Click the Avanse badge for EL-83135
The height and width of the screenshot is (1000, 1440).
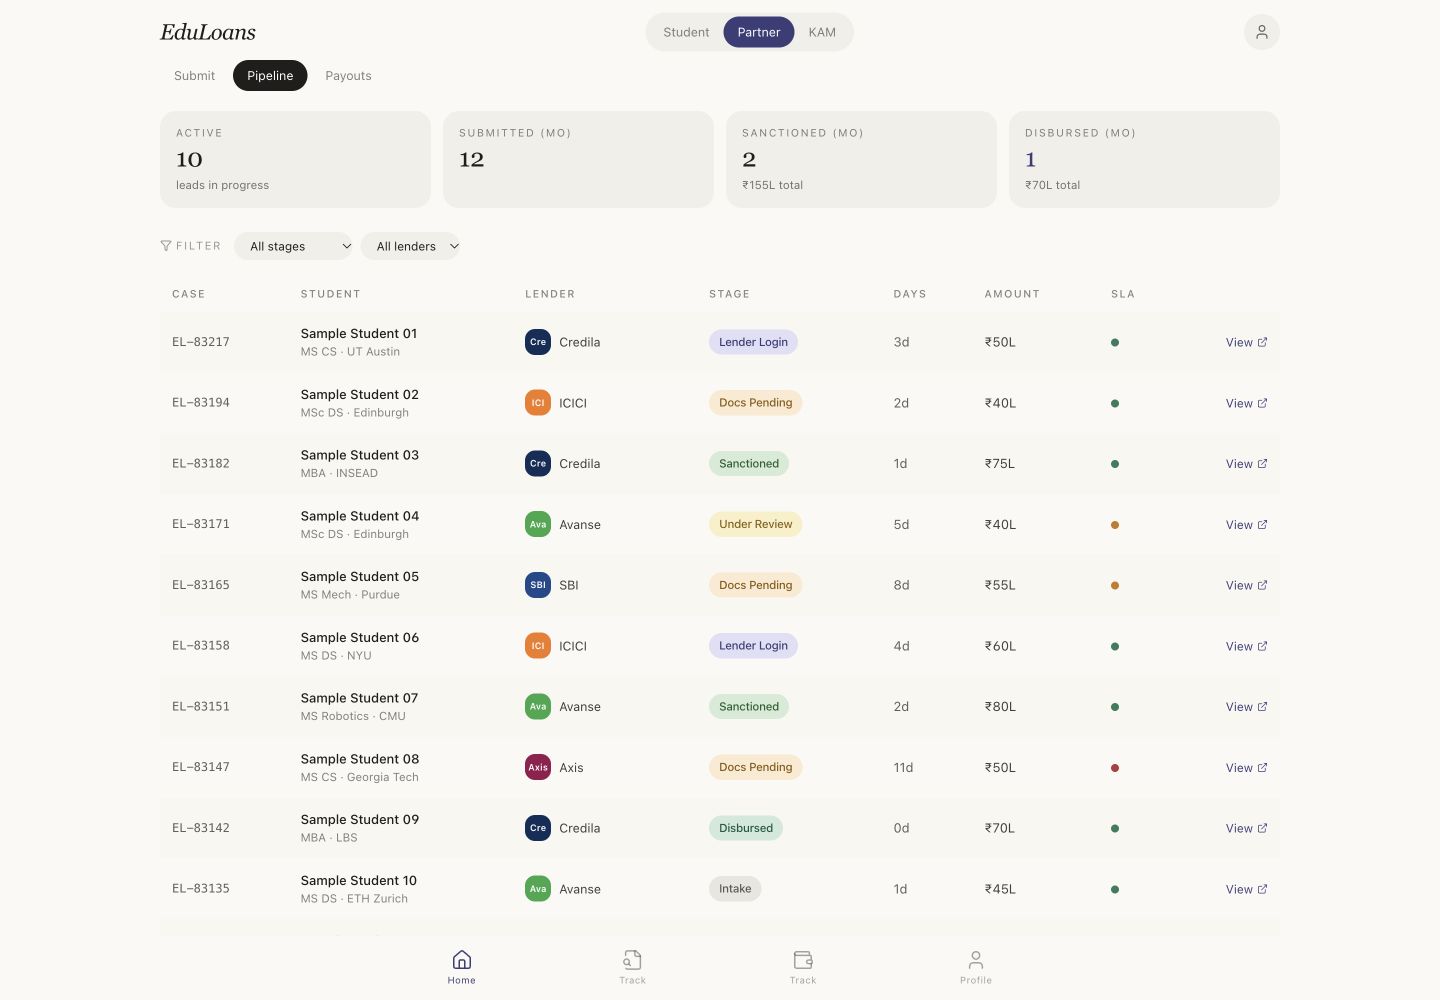tap(538, 889)
